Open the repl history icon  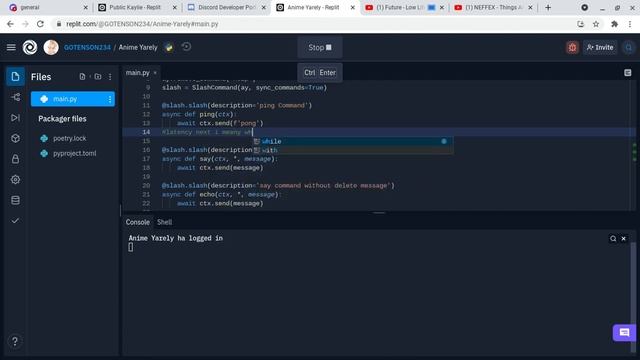coord(186,47)
